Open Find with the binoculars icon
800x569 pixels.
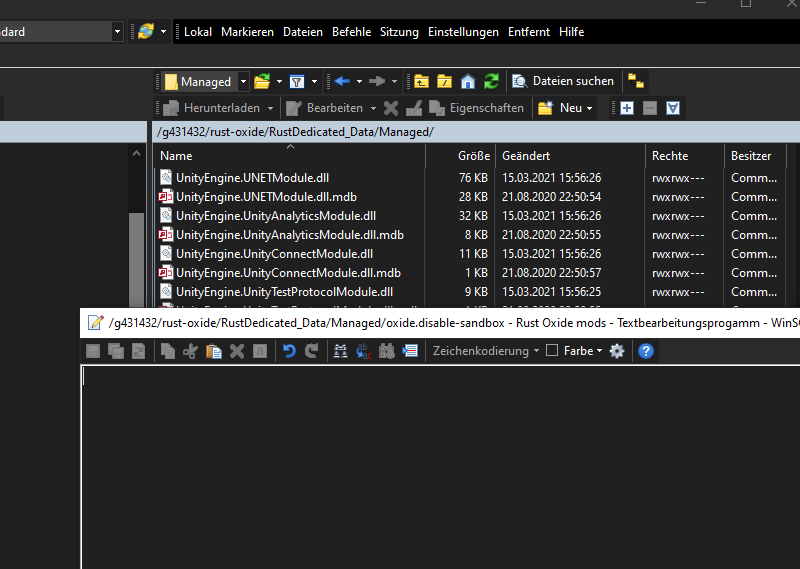pyautogui.click(x=341, y=351)
